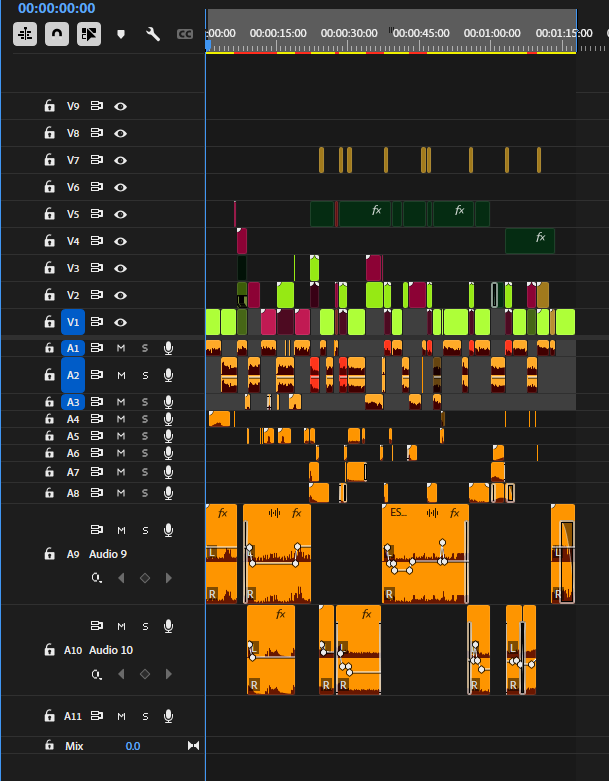Go to next keyframe on Audio 9
Image resolution: width=609 pixels, height=781 pixels.
point(169,578)
